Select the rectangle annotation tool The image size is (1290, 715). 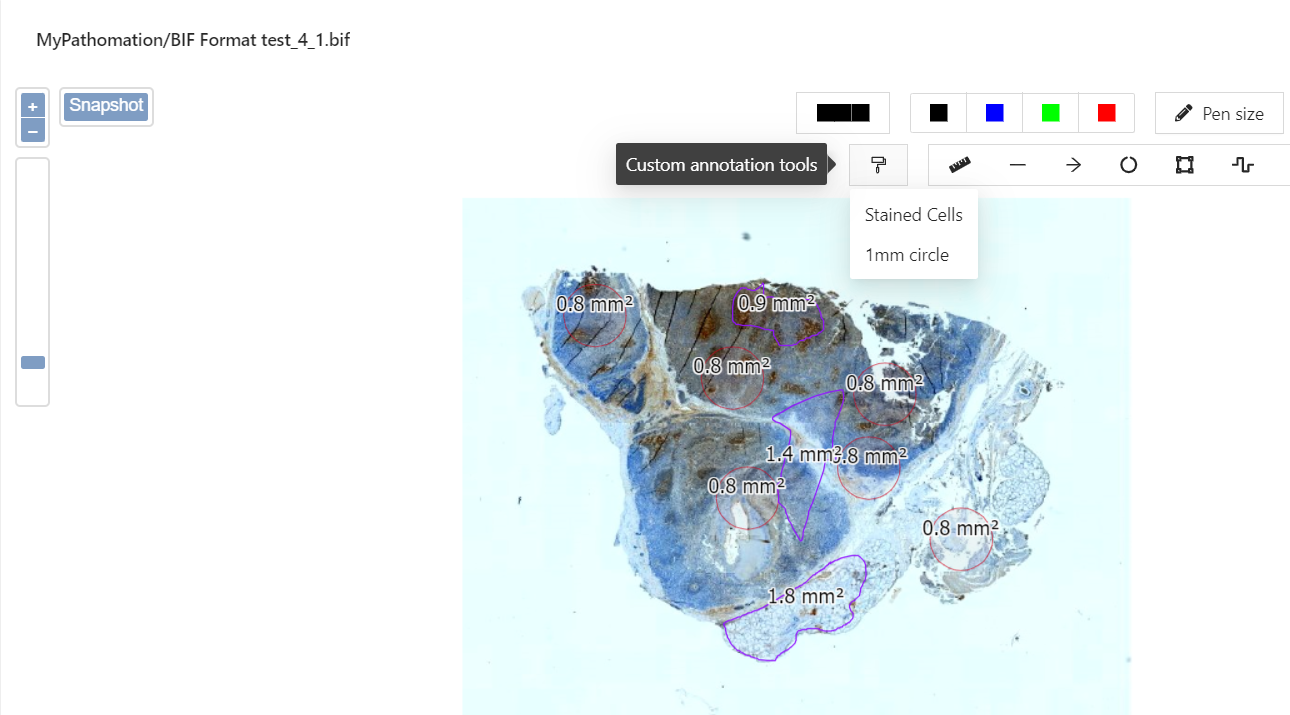pos(1185,165)
